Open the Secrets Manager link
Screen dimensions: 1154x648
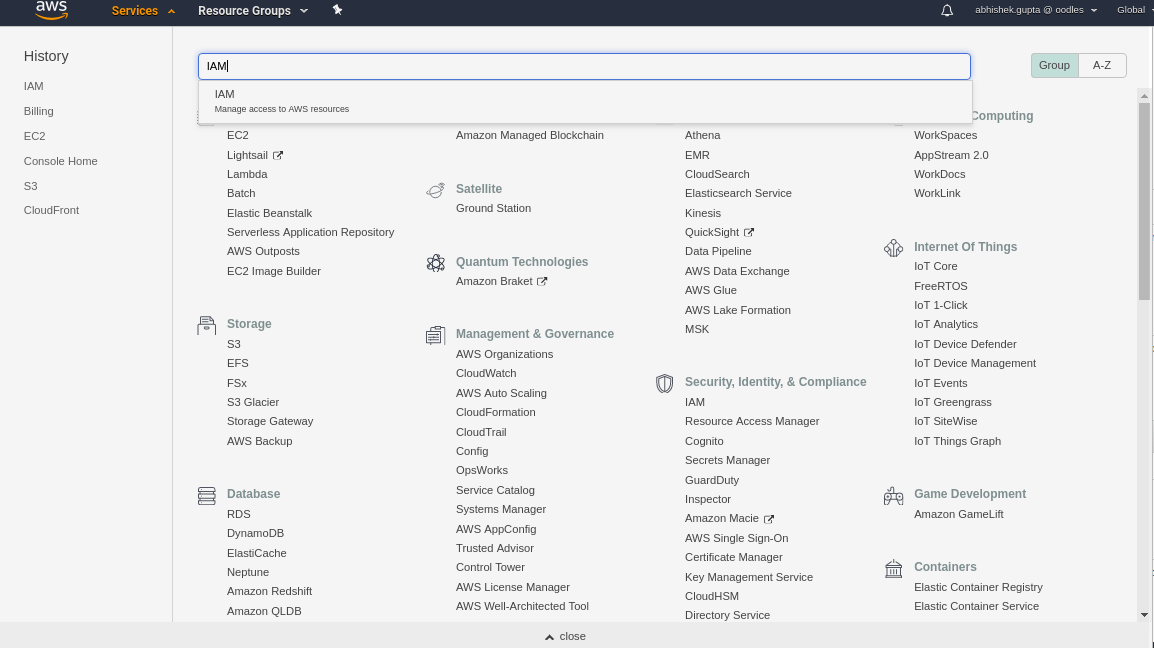[727, 460]
